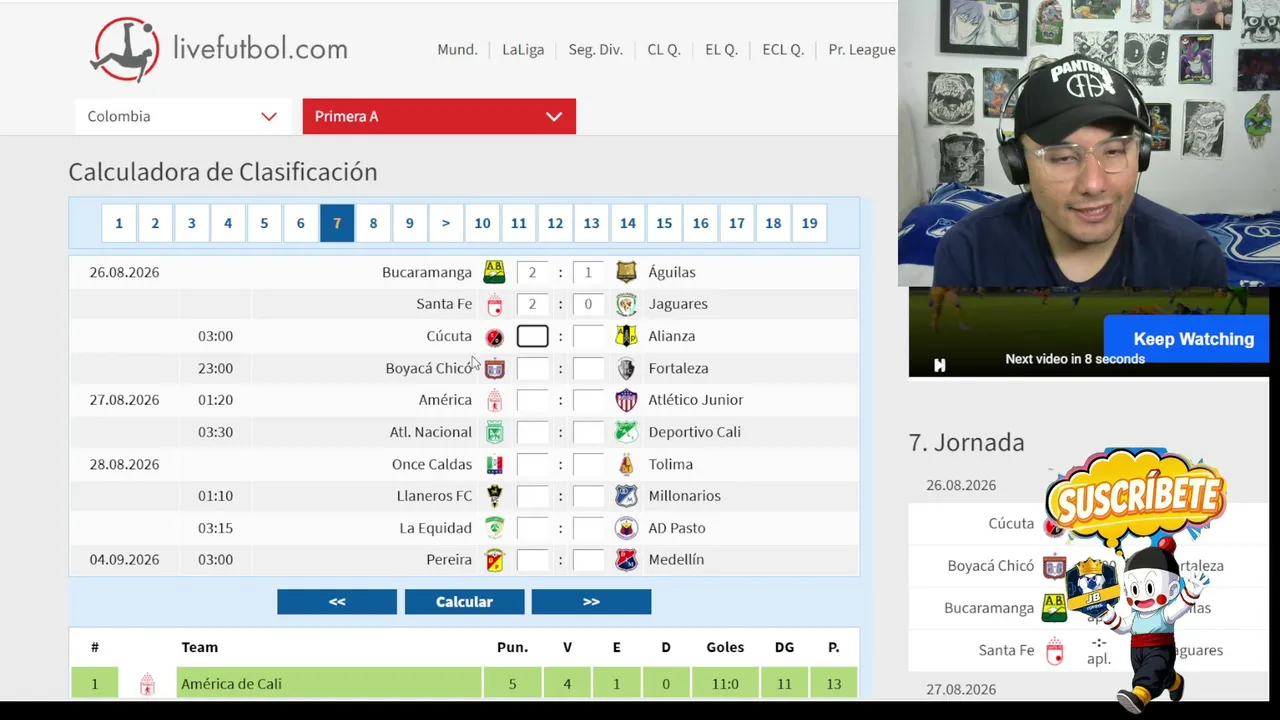
Task: Click the 'Calculadora de Clasificación' heading
Action: [x=223, y=172]
